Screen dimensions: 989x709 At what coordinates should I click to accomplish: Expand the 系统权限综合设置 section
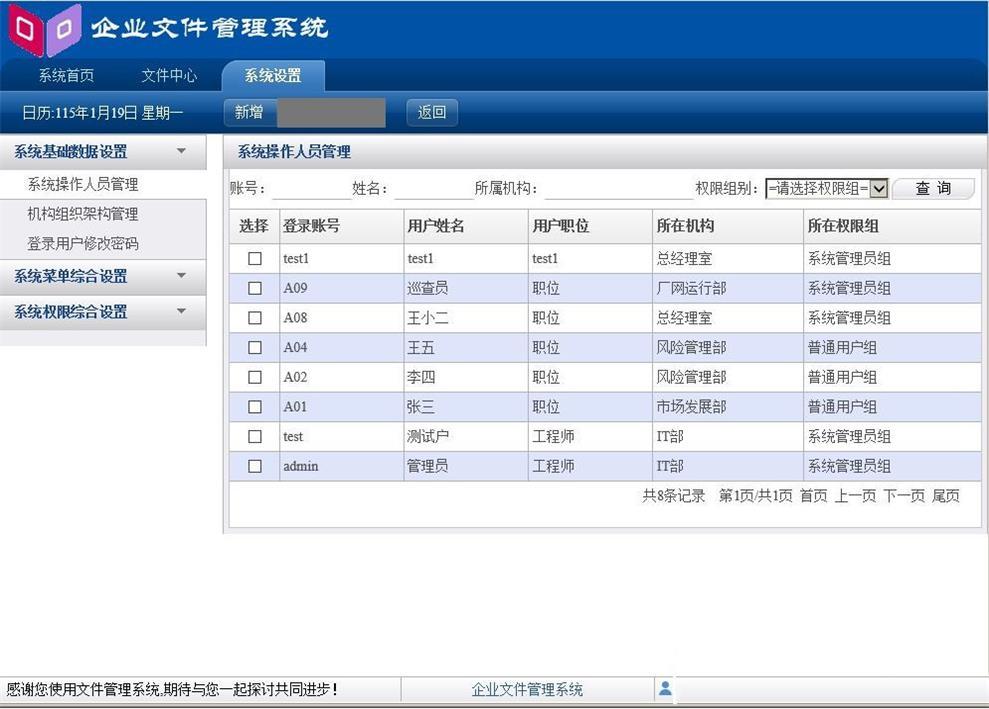(x=181, y=312)
